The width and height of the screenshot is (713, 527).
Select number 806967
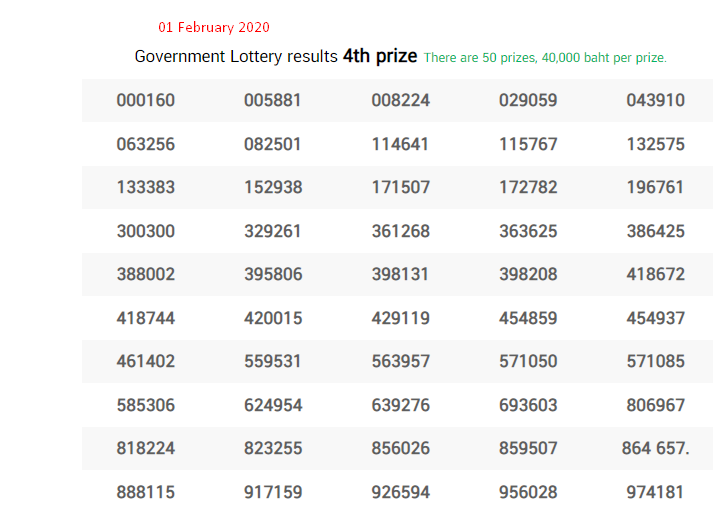point(655,405)
